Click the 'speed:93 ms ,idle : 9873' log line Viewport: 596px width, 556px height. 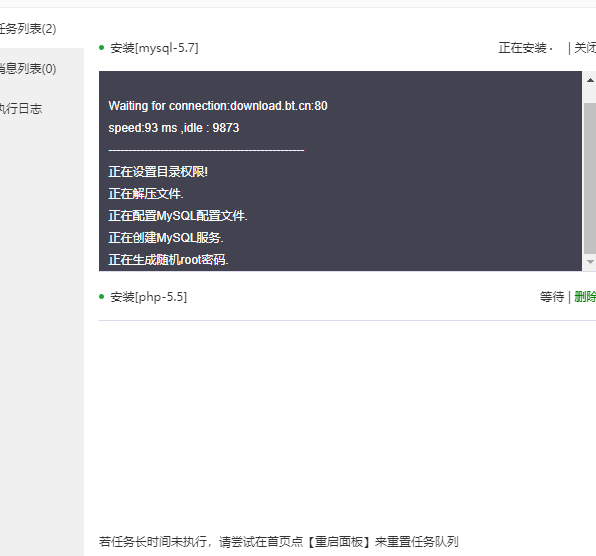[174, 128]
